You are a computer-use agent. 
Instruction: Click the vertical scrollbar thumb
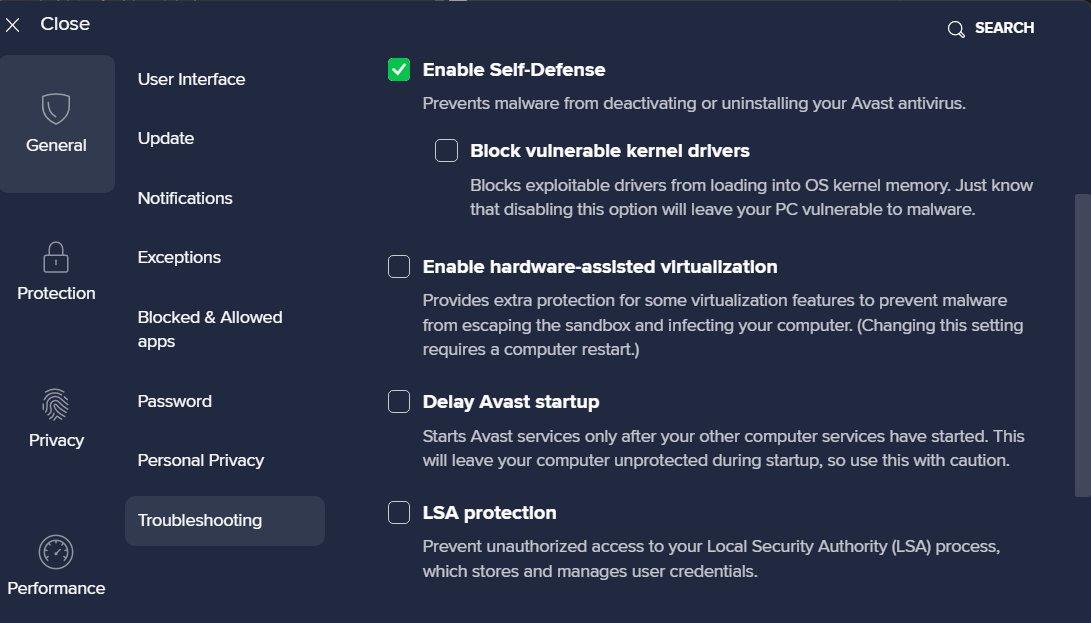[x=1082, y=345]
